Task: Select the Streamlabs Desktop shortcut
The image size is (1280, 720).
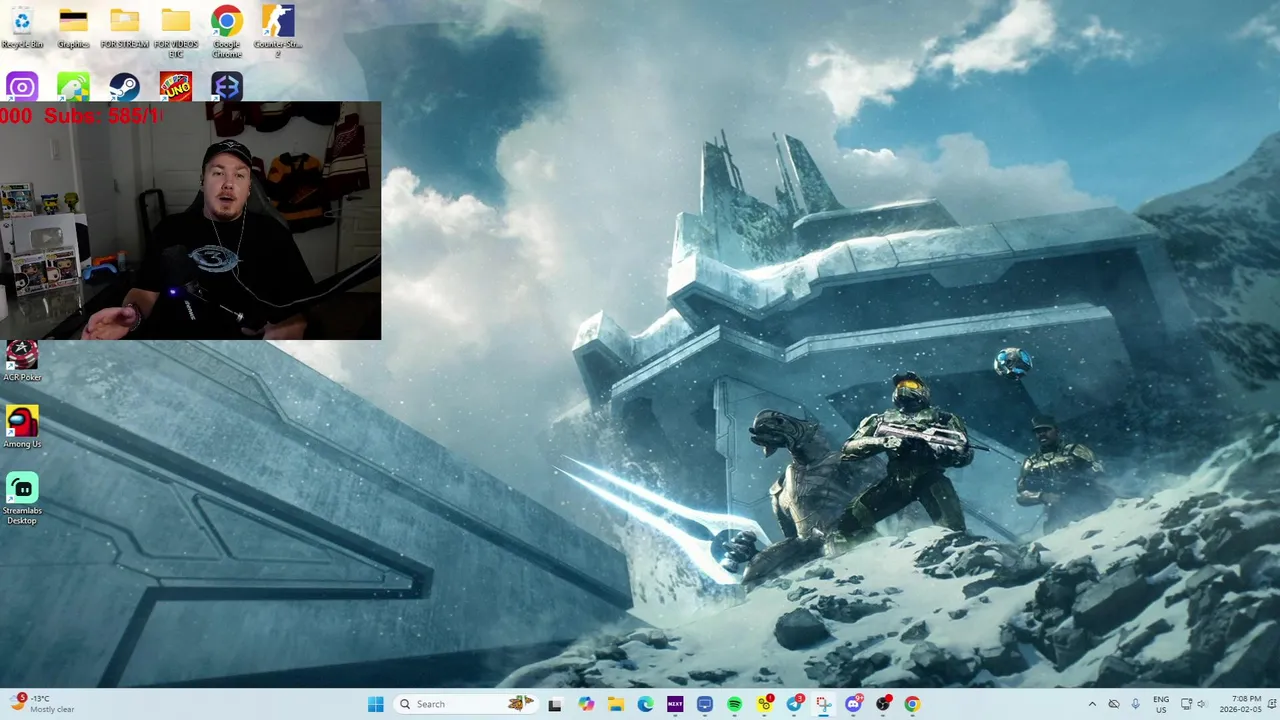Action: tap(22, 499)
